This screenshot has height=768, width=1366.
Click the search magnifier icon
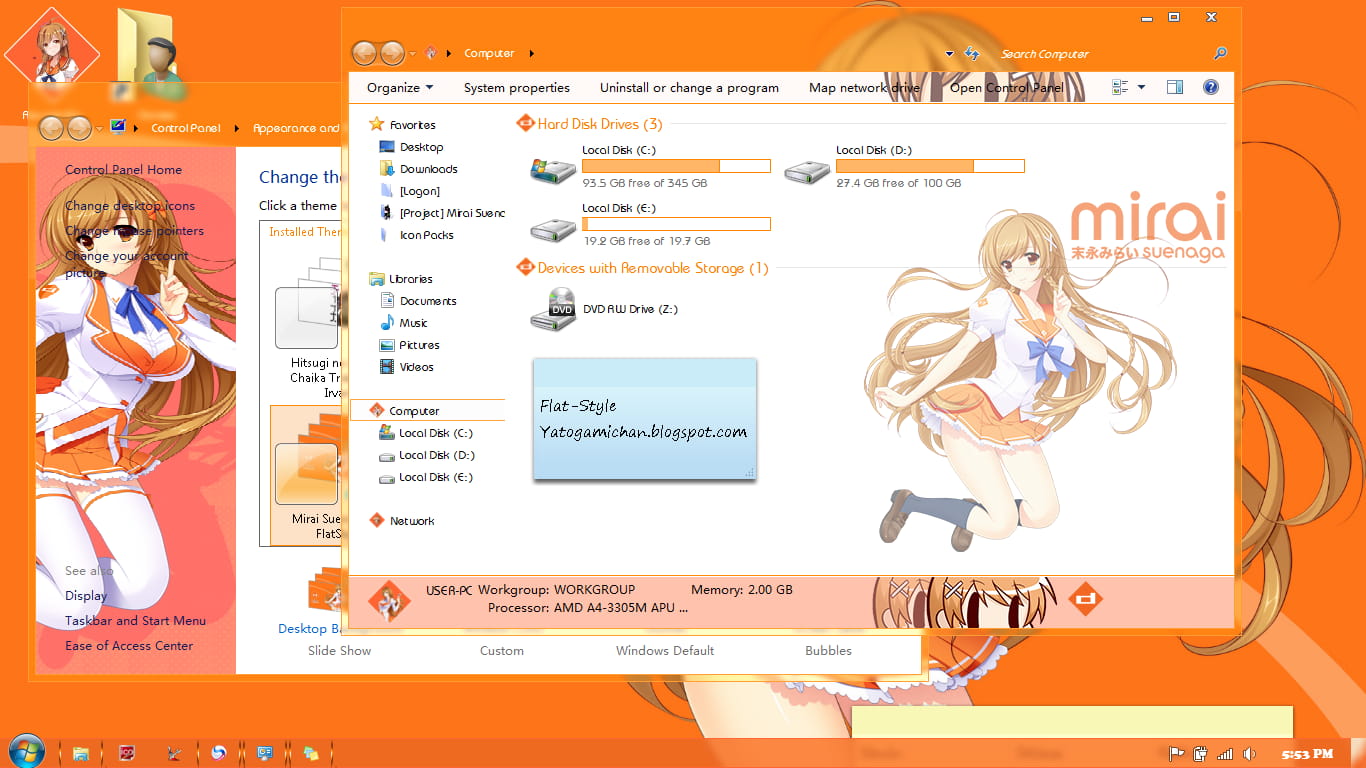[x=1220, y=53]
